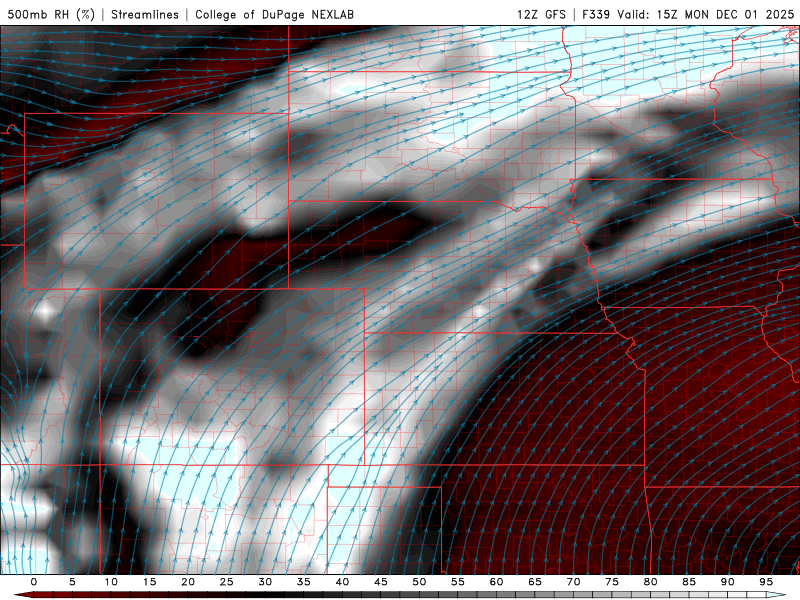Viewport: 800px width, 600px height.
Task: Click the color scale label "40"
Action: [342, 582]
